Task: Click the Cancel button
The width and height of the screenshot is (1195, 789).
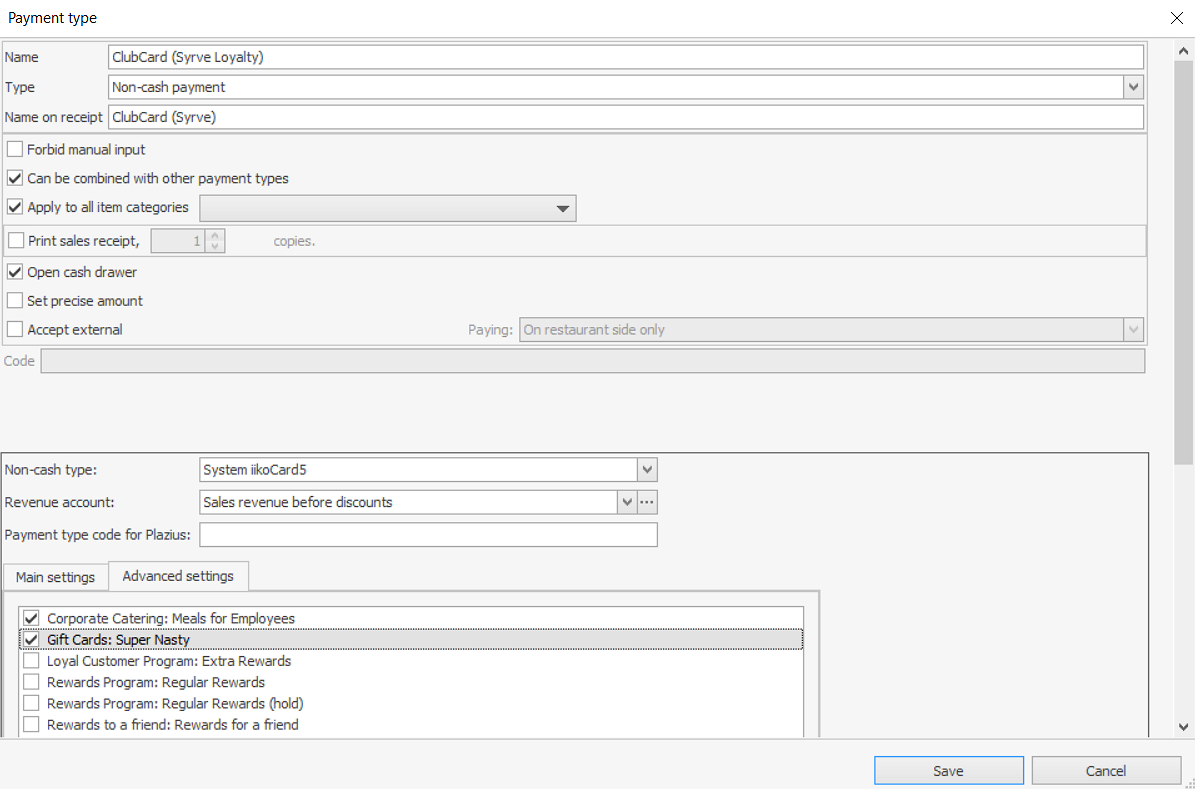Action: click(x=1106, y=770)
